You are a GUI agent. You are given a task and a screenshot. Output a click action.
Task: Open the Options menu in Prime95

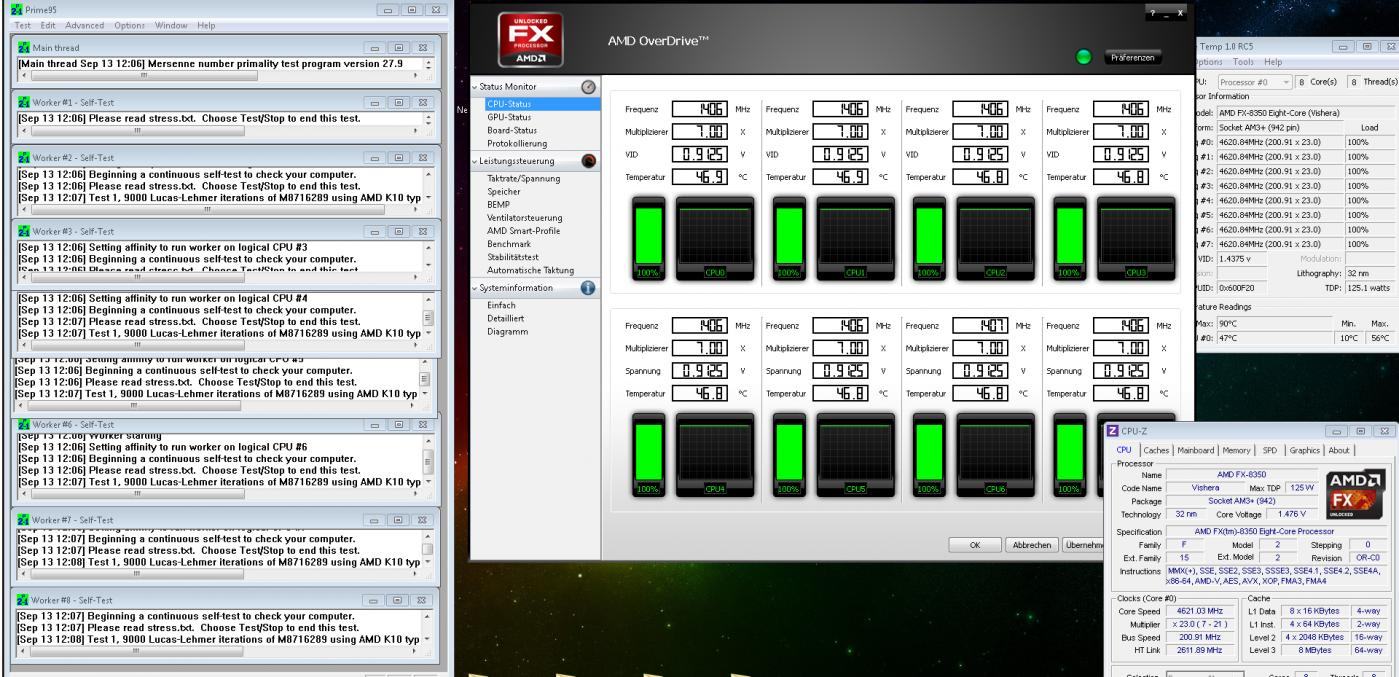(x=131, y=24)
